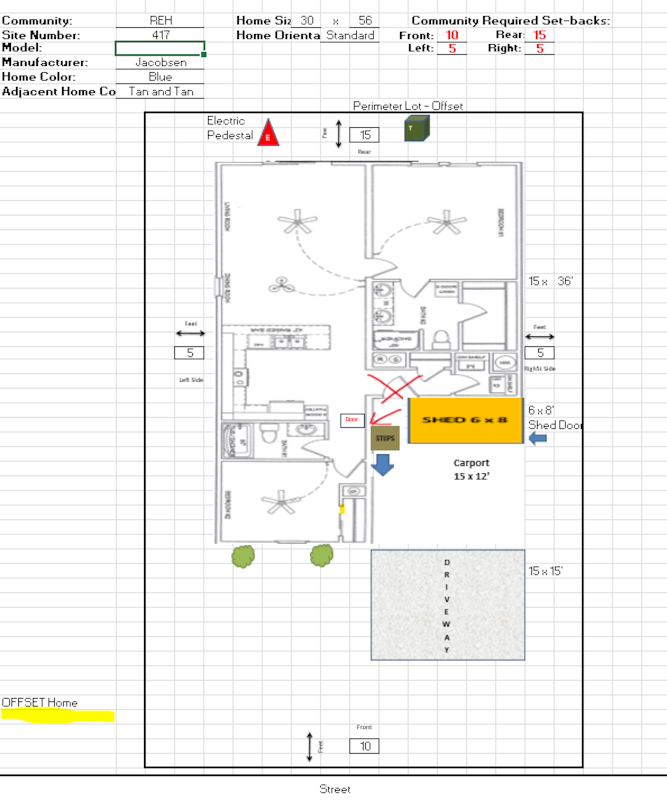The image size is (667, 800).
Task: Select the yellow highlighted cell under OFFSET Home
Action: click(x=58, y=716)
